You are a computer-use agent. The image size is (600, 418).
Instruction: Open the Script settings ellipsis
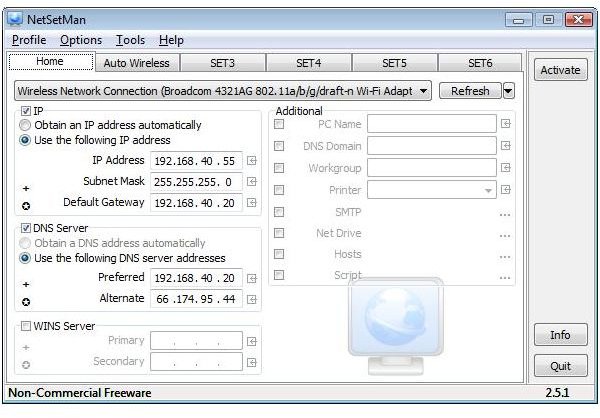(x=505, y=278)
